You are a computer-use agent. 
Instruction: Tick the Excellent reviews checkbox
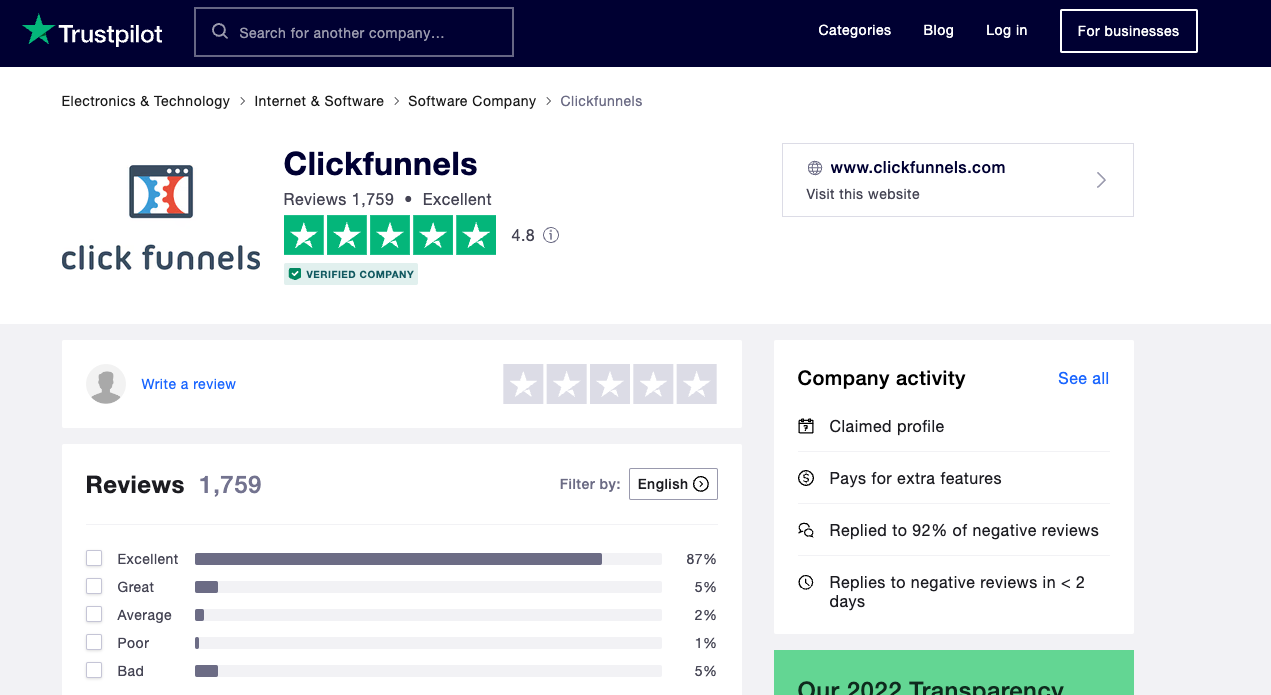point(94,559)
